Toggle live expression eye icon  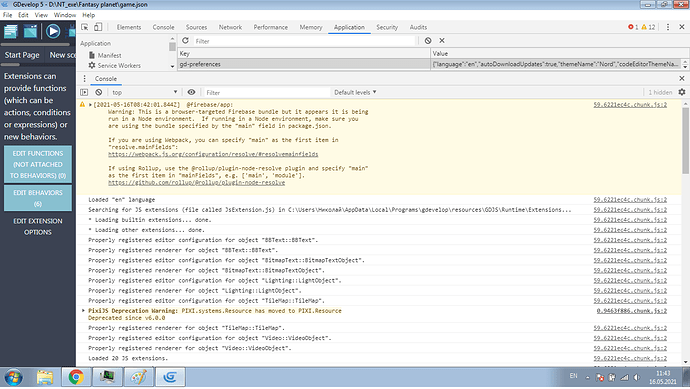click(x=191, y=92)
